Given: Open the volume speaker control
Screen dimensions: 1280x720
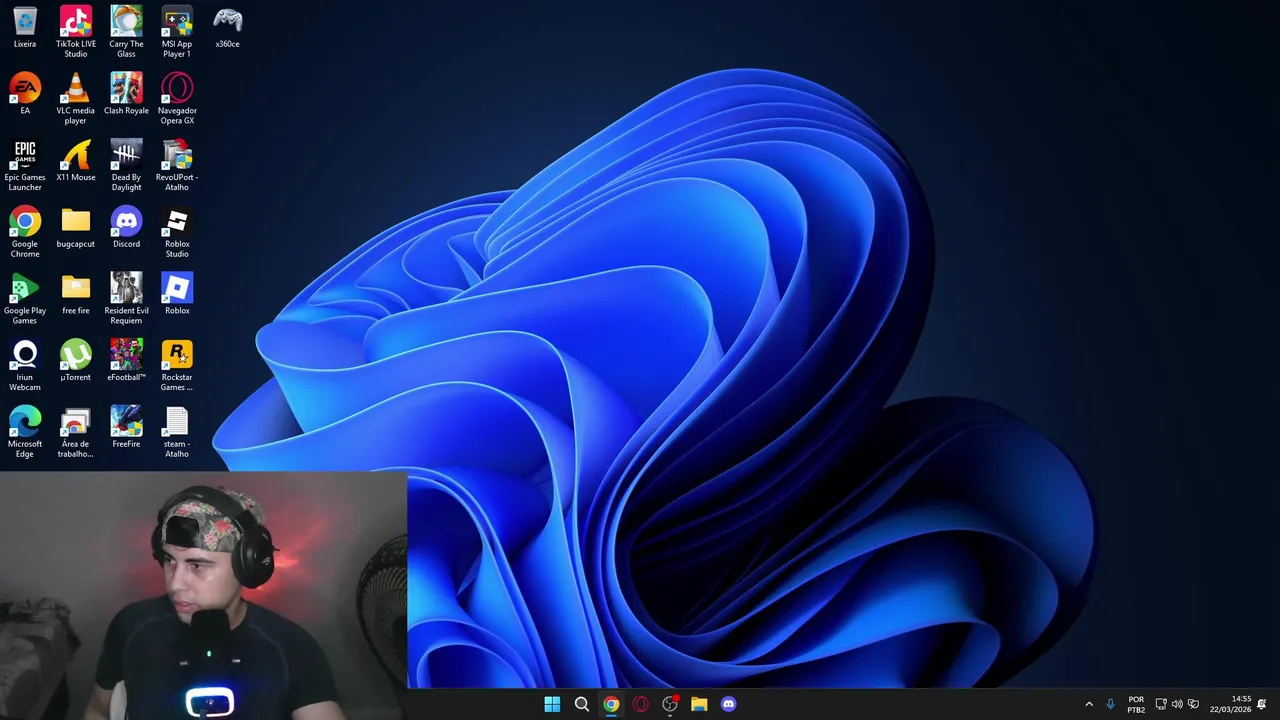Looking at the screenshot, I should click(x=1177, y=704).
